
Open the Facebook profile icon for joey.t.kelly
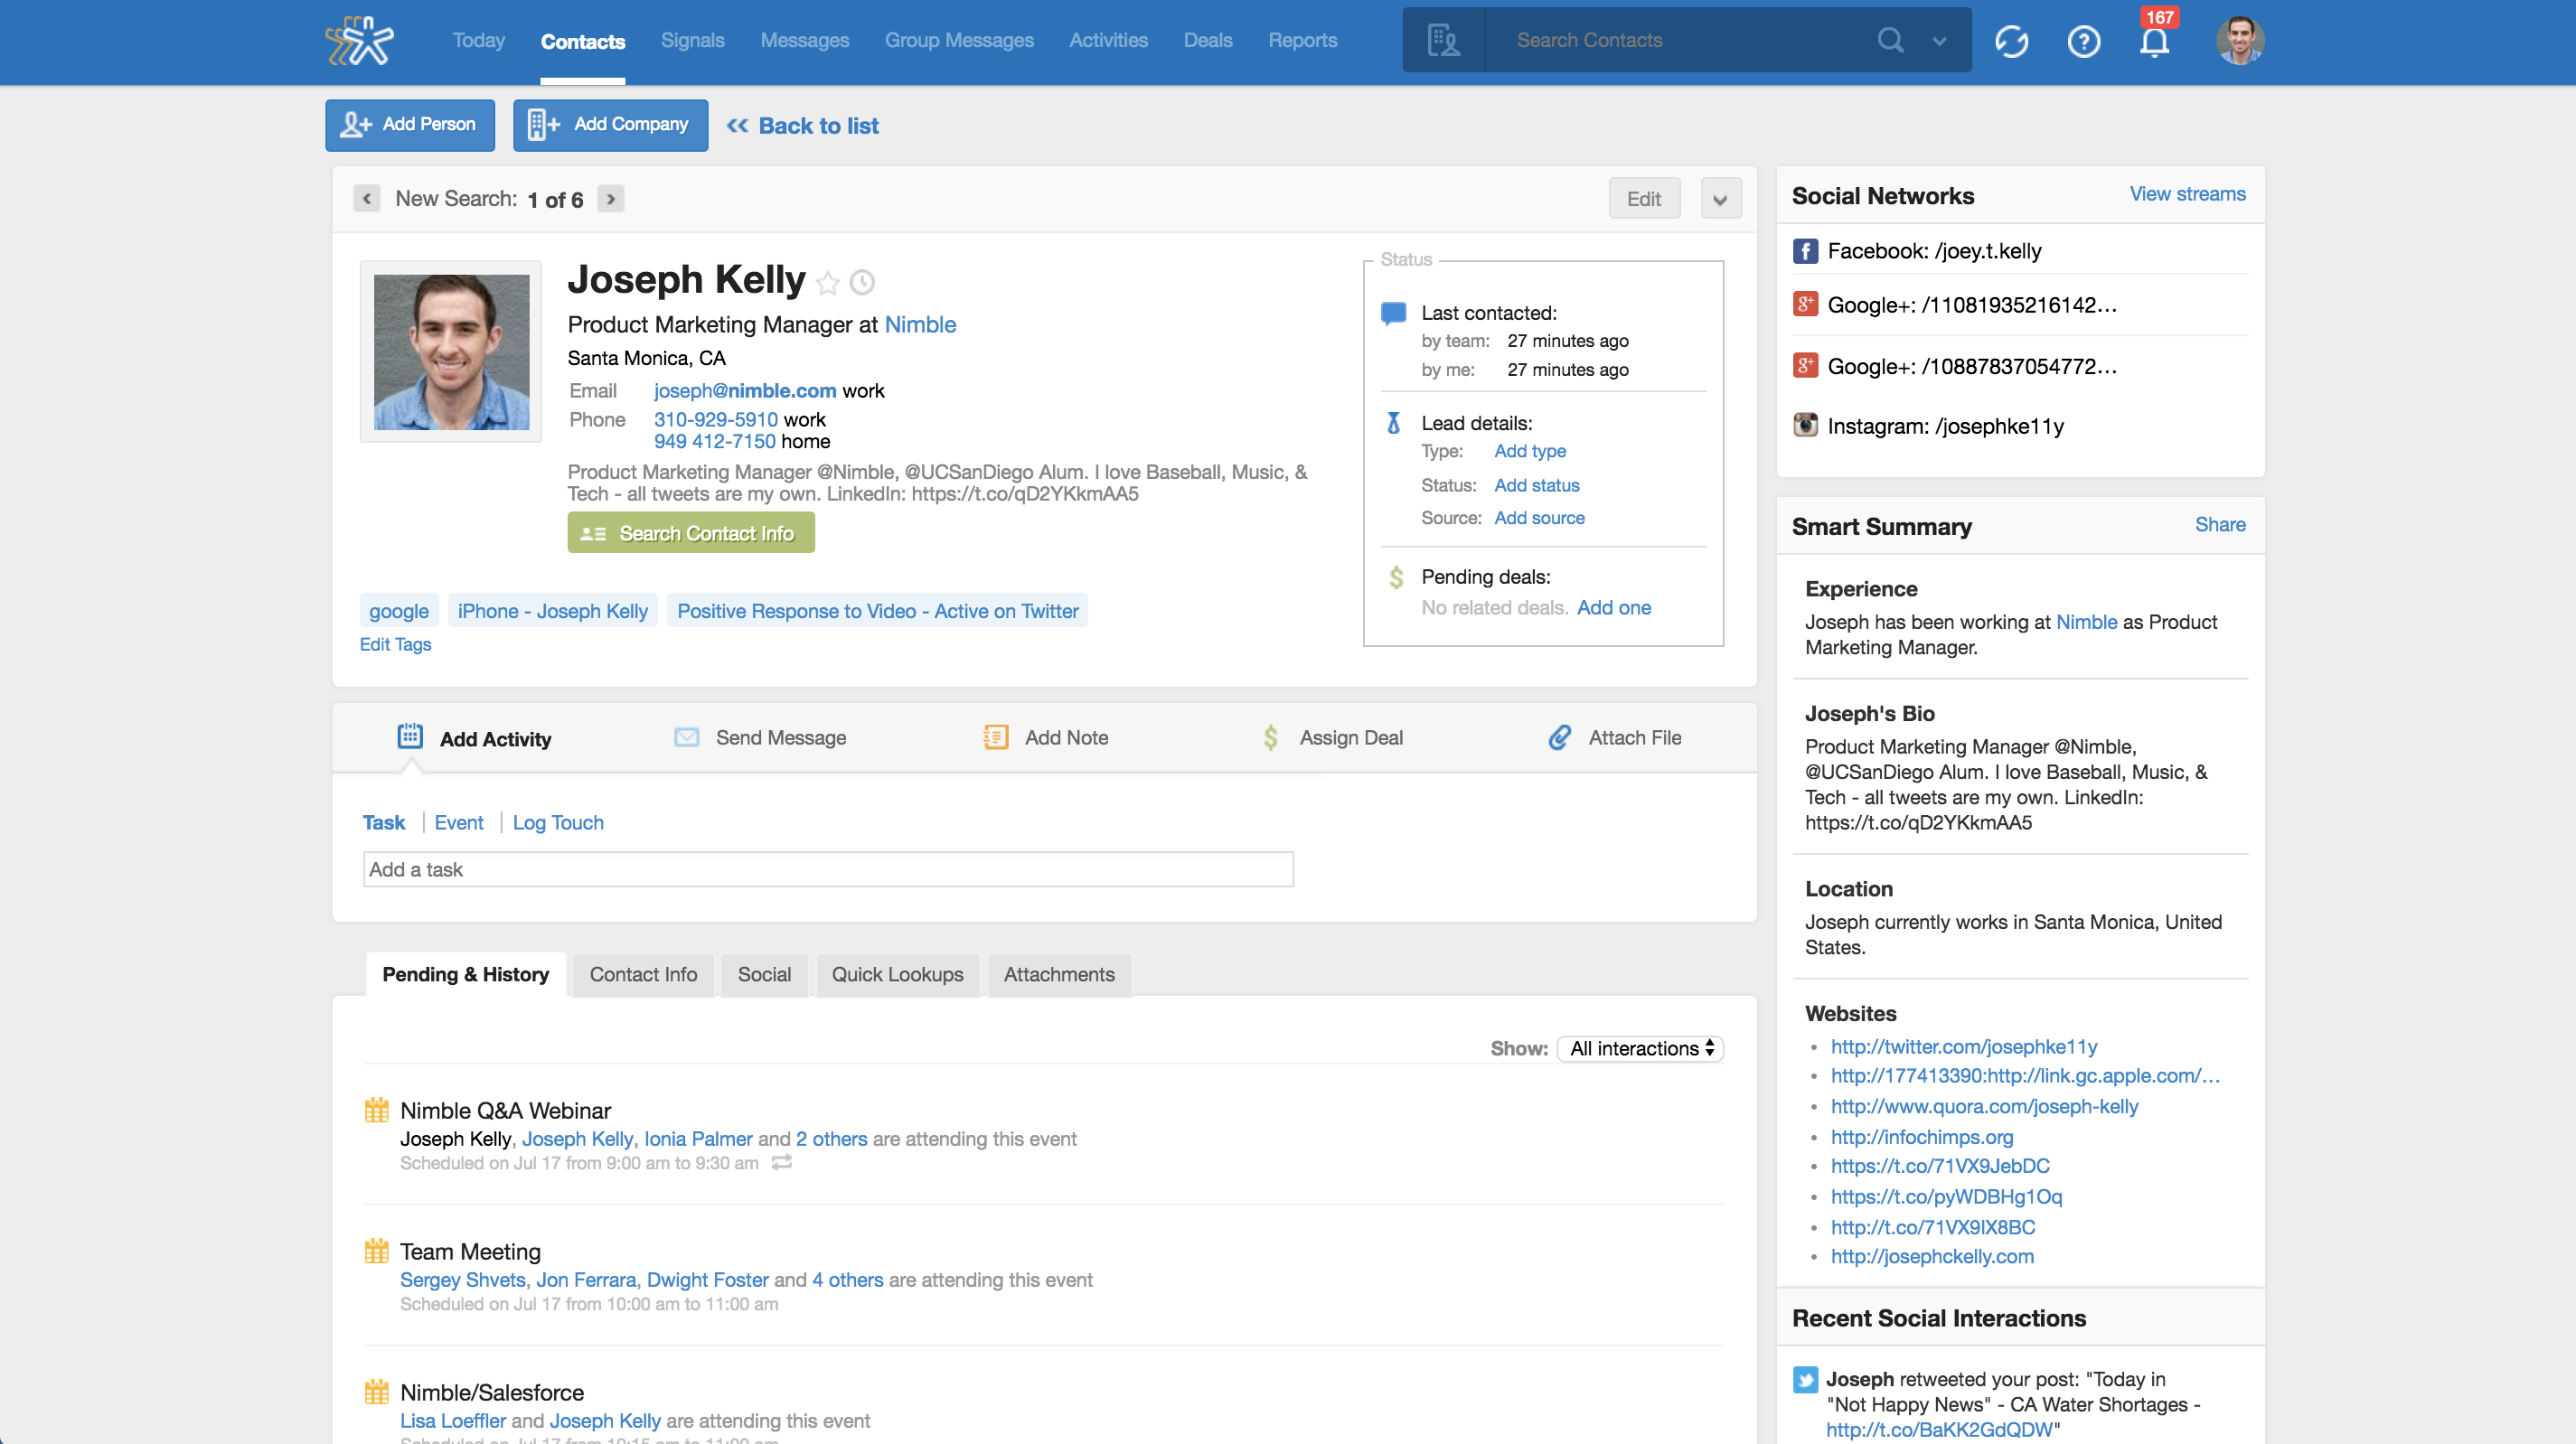coord(1805,251)
